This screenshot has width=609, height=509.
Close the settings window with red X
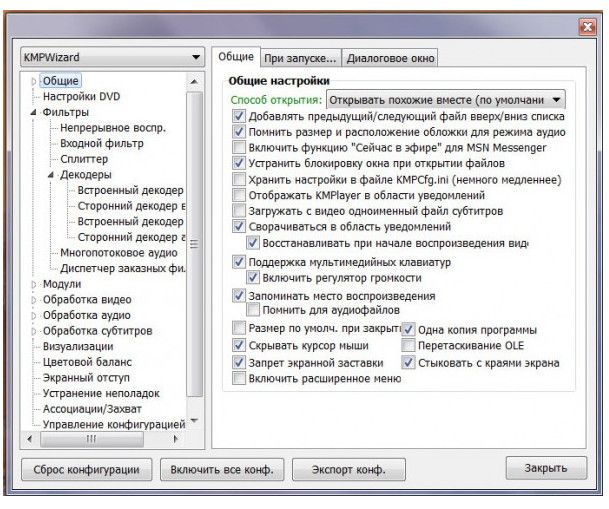[588, 27]
